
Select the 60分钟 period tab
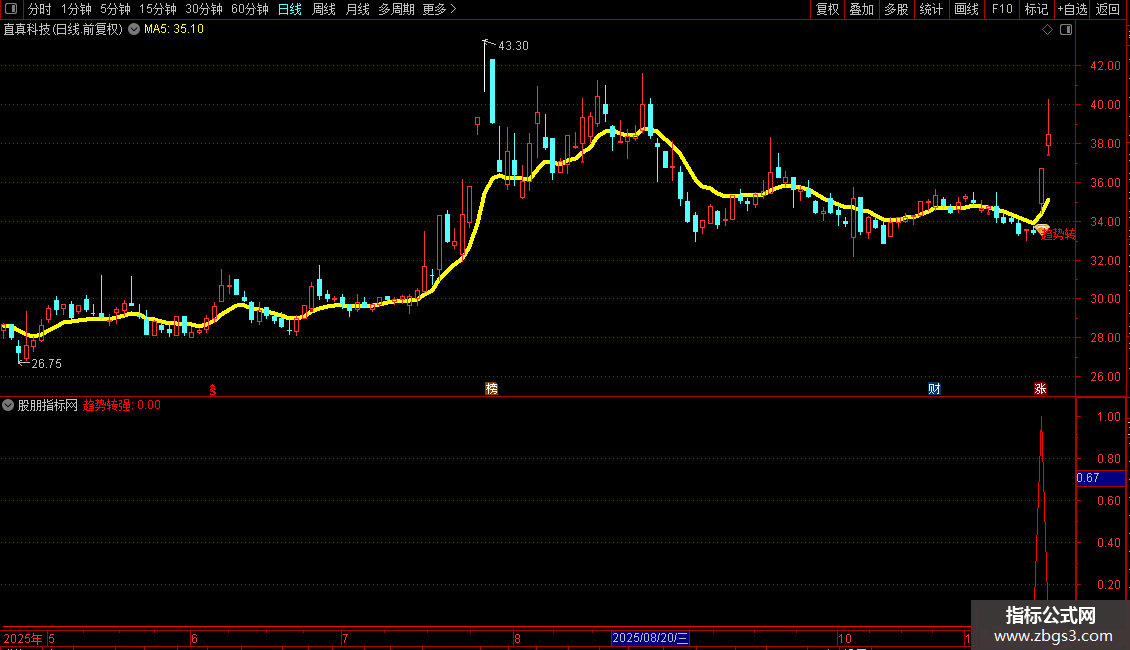[x=250, y=9]
